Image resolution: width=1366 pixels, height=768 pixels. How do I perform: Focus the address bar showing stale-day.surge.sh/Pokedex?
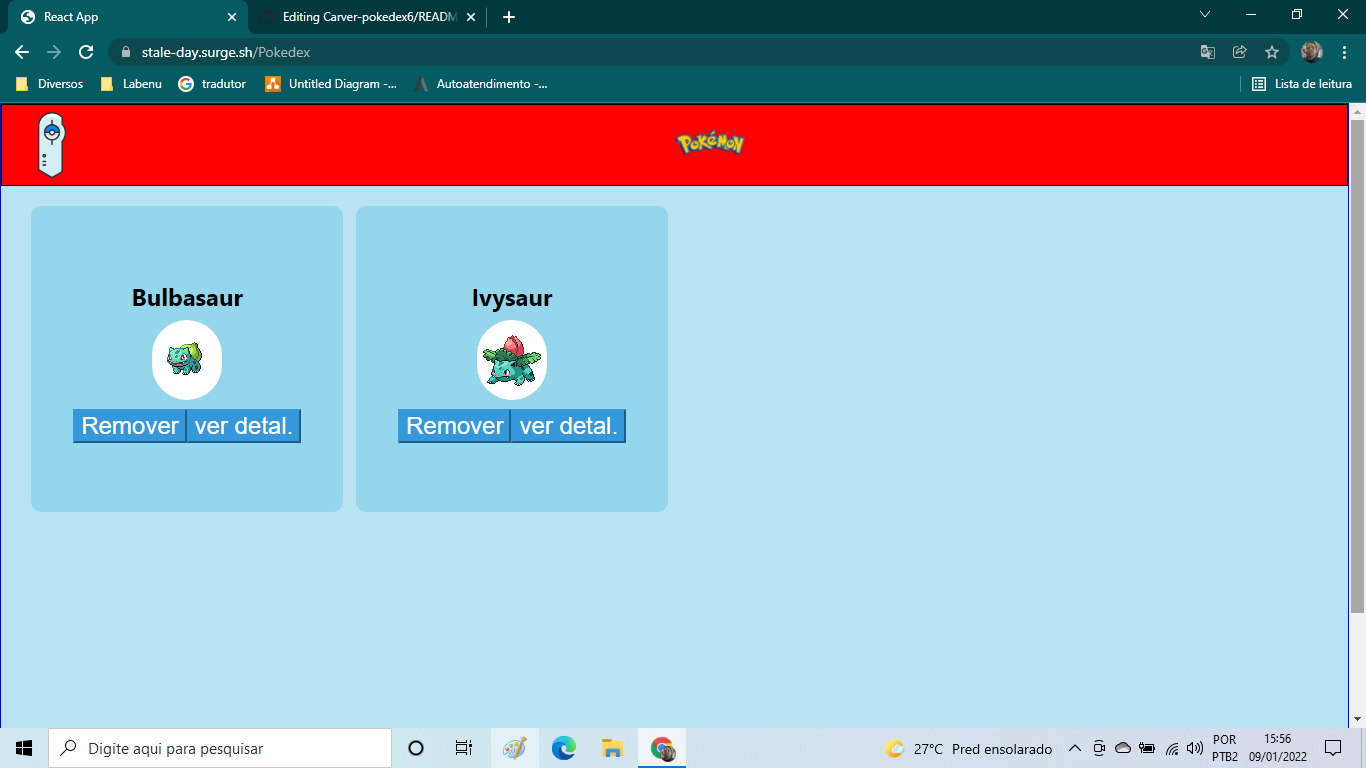coord(650,52)
